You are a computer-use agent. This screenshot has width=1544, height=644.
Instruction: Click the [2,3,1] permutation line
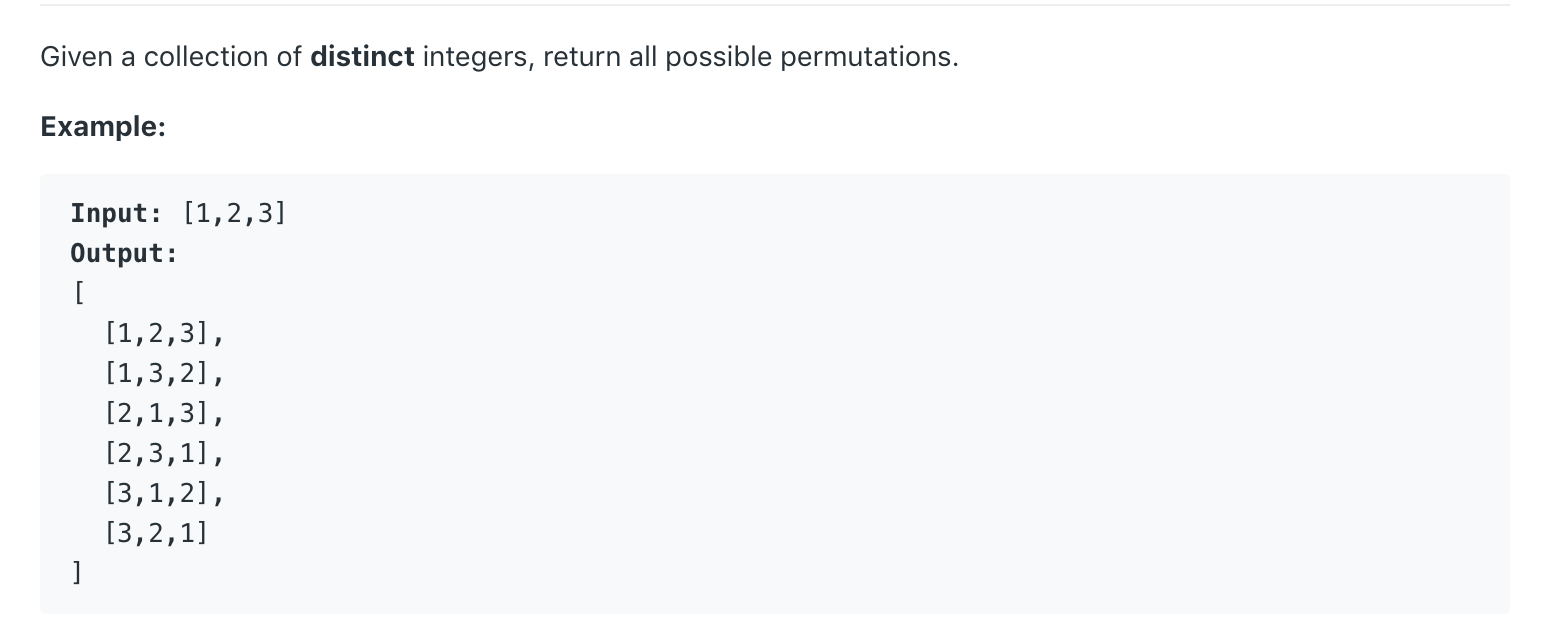[163, 453]
